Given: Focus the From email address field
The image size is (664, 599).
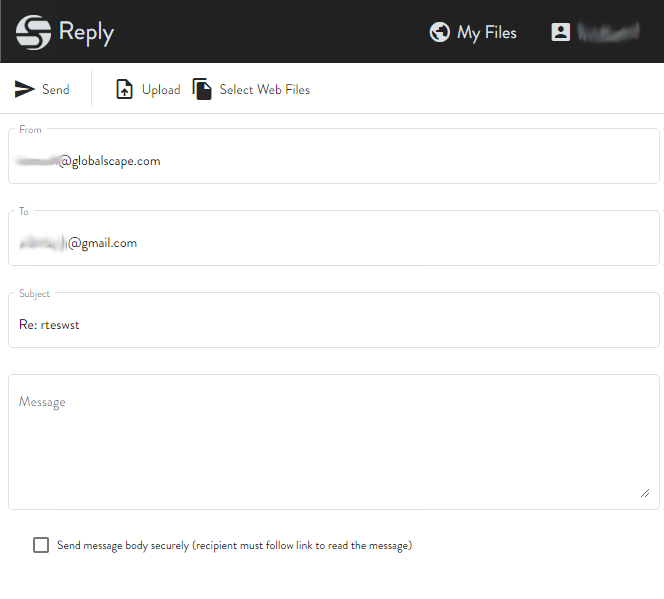Looking at the screenshot, I should pyautogui.click(x=333, y=160).
